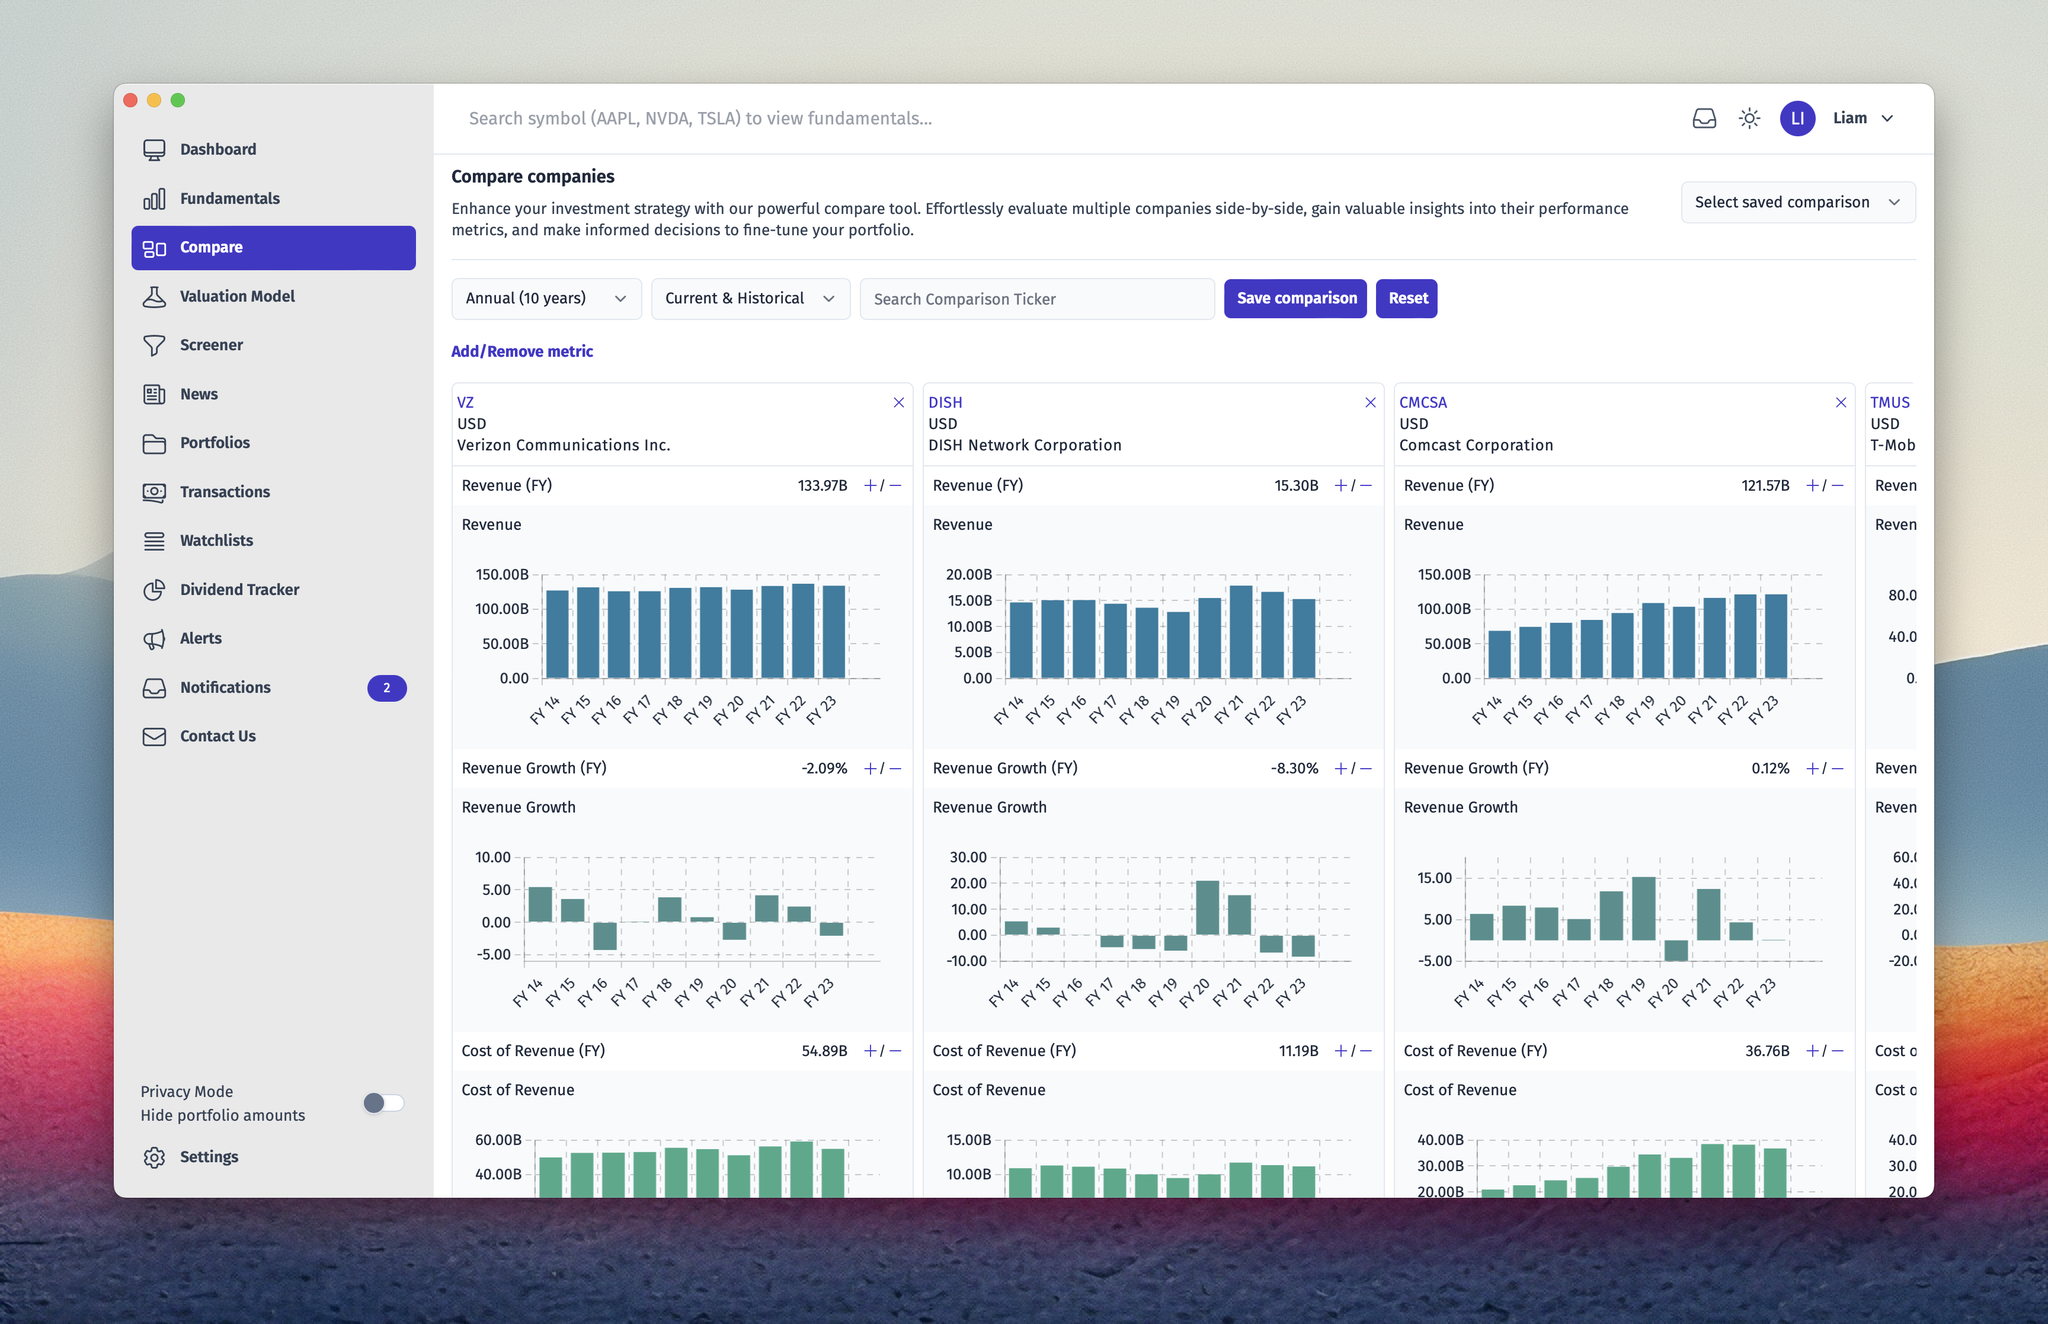
Task: Open Contact Us envelope icon
Action: point(154,737)
